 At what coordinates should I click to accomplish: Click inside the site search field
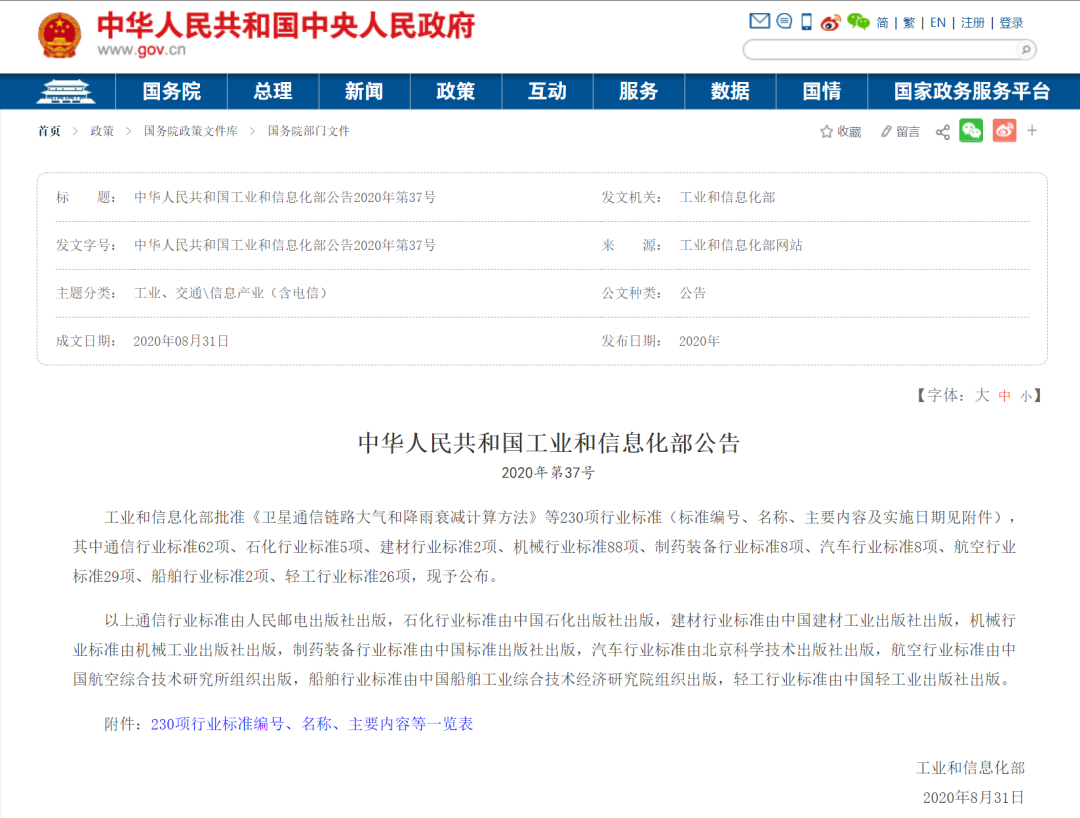click(882, 50)
